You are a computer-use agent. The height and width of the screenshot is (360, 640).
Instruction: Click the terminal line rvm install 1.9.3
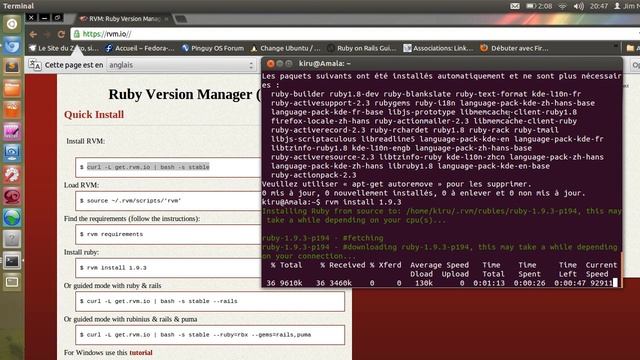pyautogui.click(x=331, y=202)
